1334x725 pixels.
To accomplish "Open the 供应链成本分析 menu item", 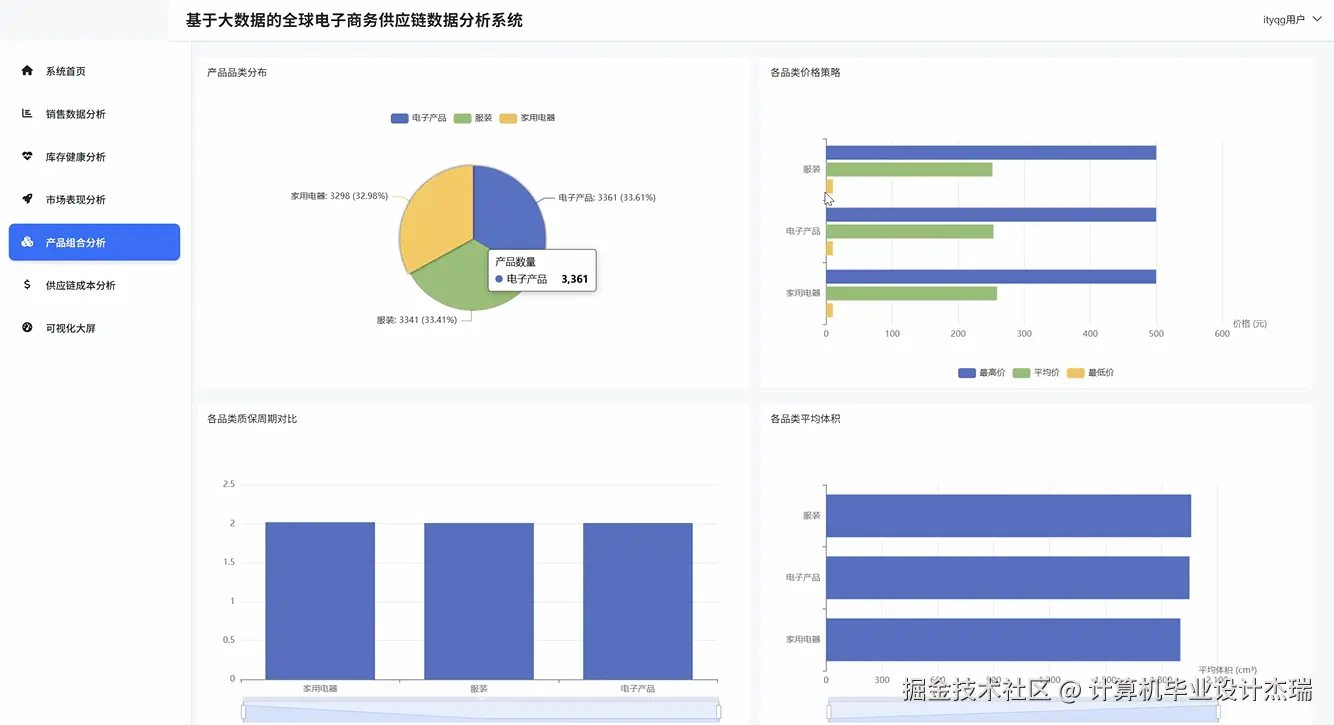I will point(94,285).
